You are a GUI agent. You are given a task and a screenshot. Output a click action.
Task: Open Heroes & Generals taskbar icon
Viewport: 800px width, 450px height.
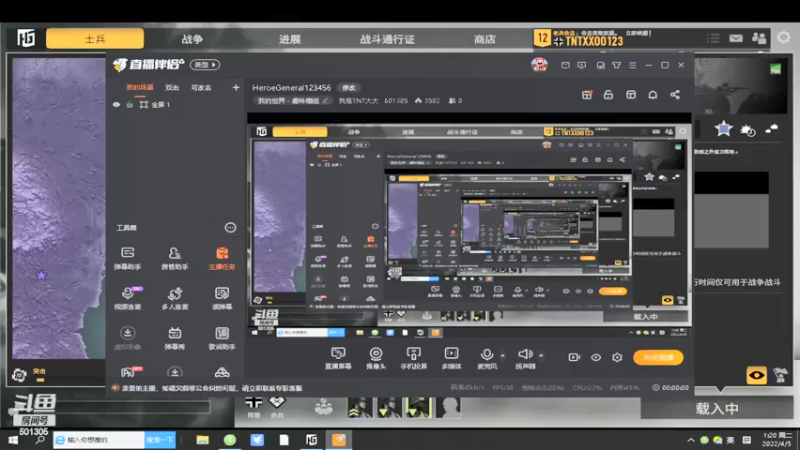click(x=311, y=440)
